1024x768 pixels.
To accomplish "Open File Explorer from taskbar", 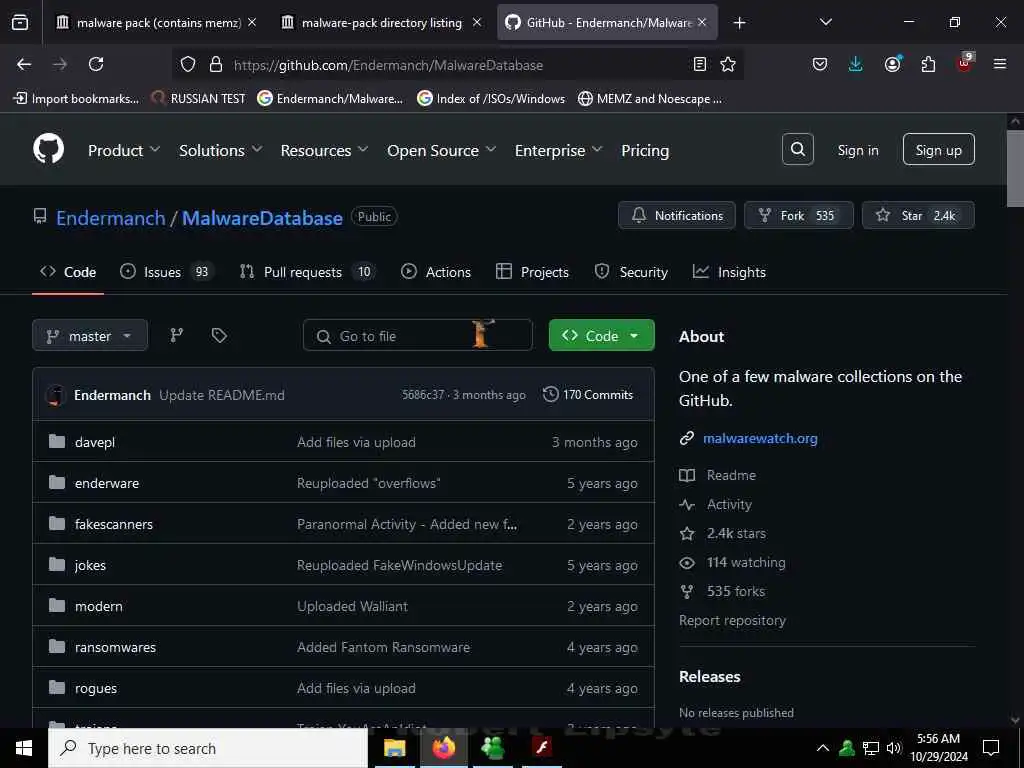I will point(394,748).
